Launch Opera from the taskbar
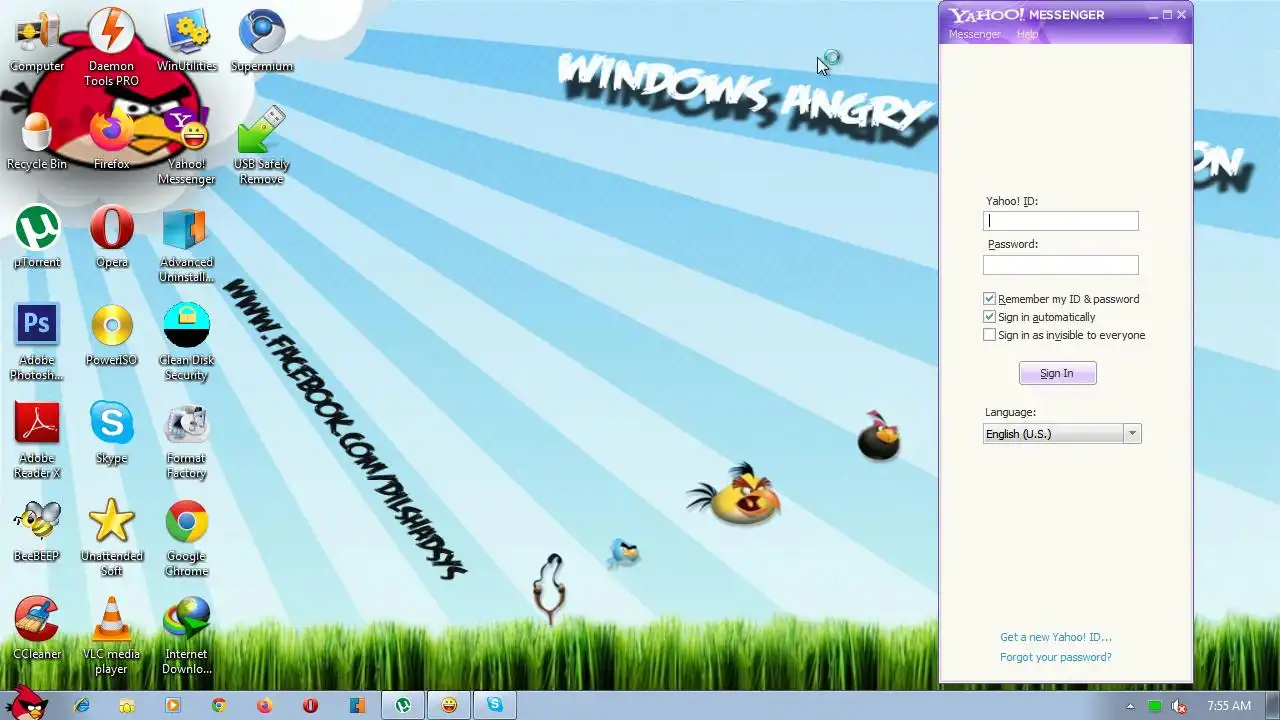The image size is (1280, 720). (311, 705)
